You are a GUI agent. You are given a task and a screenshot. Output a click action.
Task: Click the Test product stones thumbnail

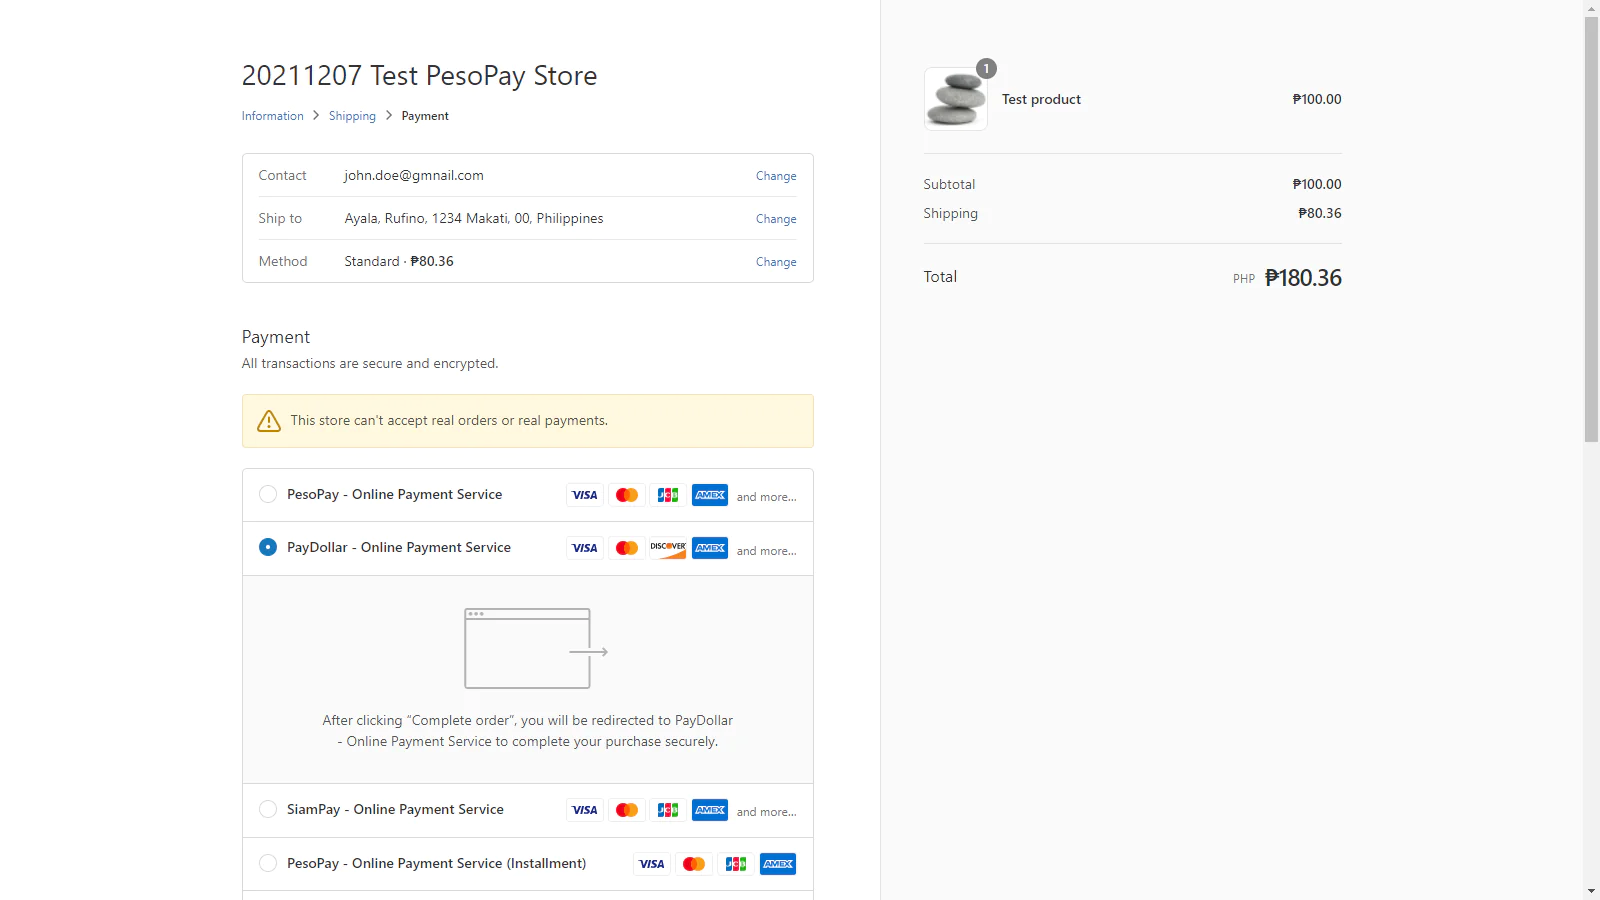(956, 99)
